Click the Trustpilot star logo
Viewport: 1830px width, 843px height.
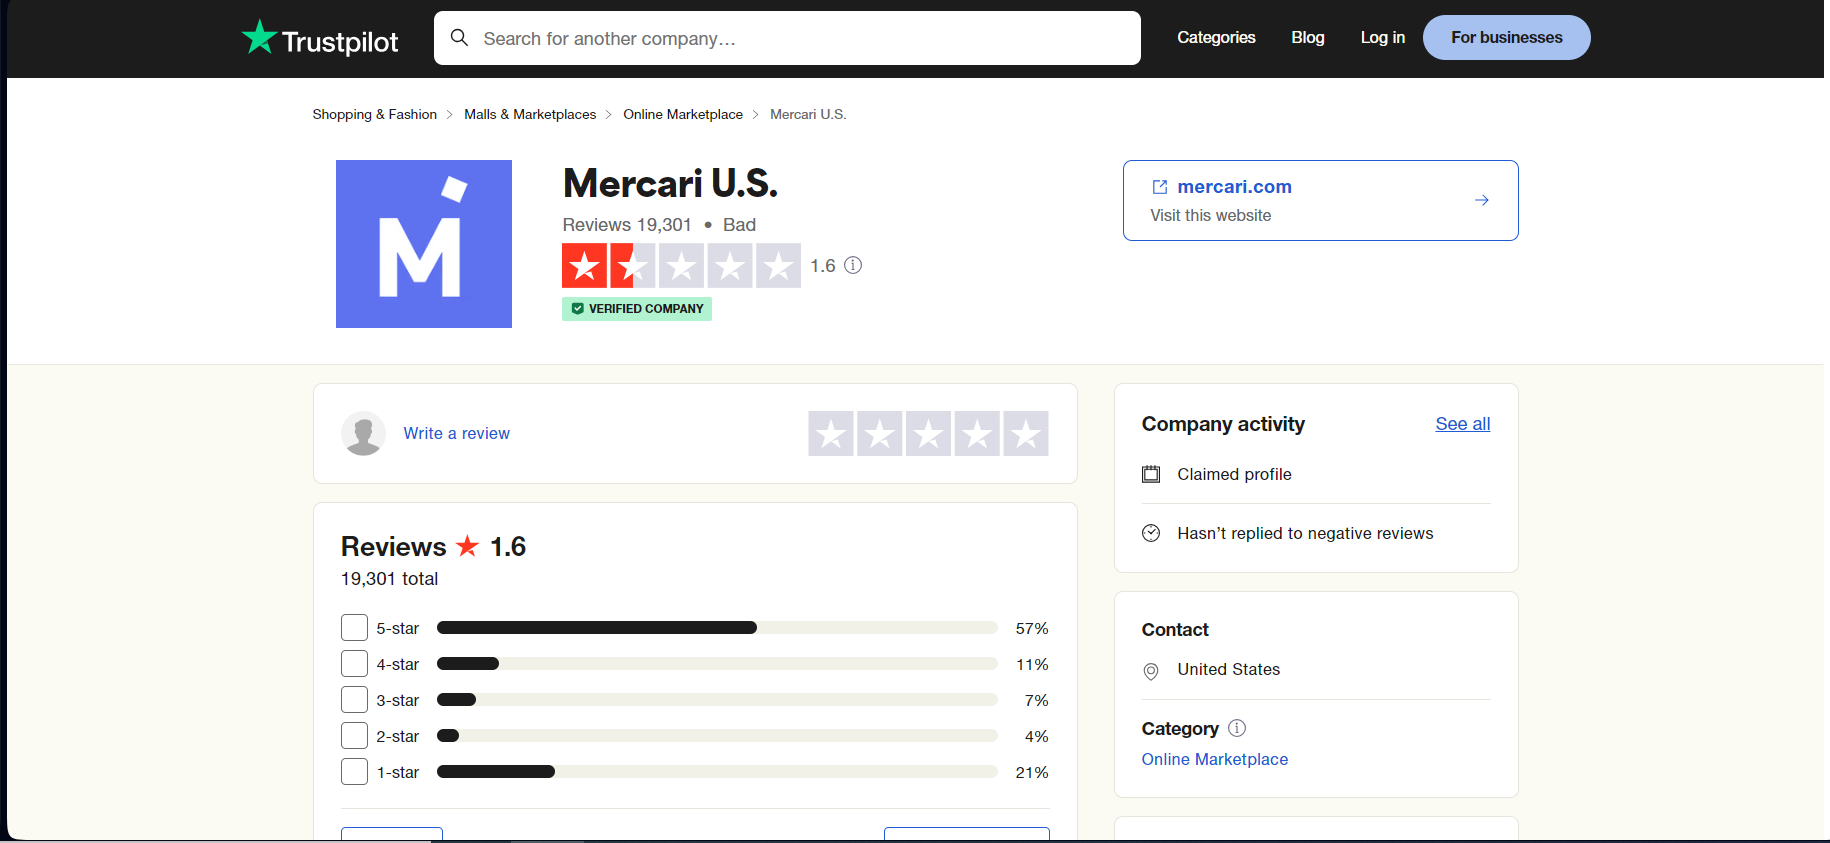tap(260, 38)
